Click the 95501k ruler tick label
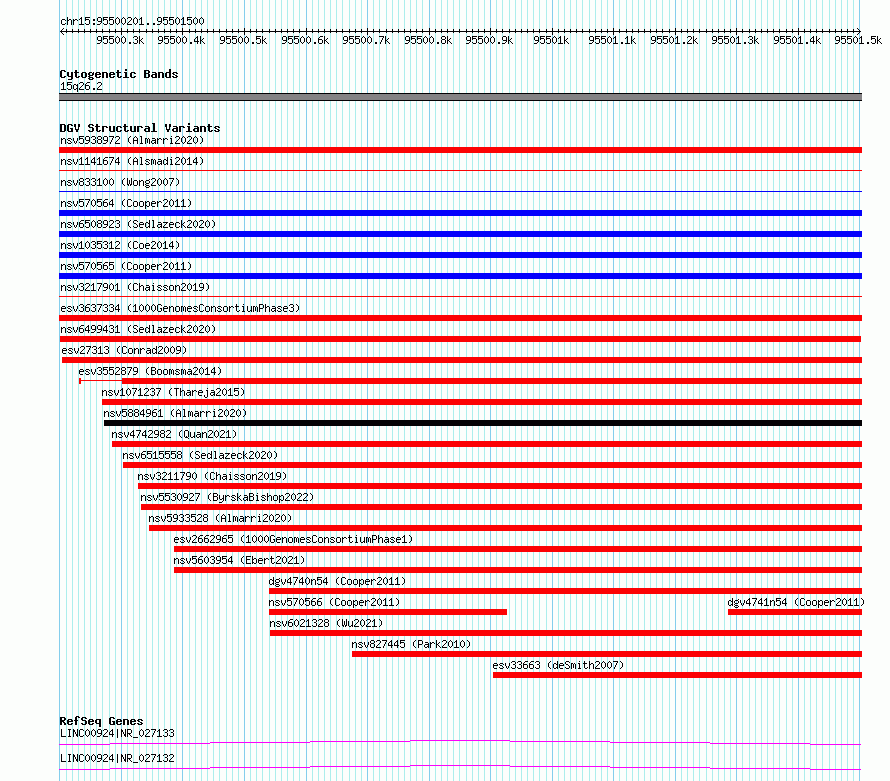Viewport: 890px width, 781px height. (x=551, y=40)
